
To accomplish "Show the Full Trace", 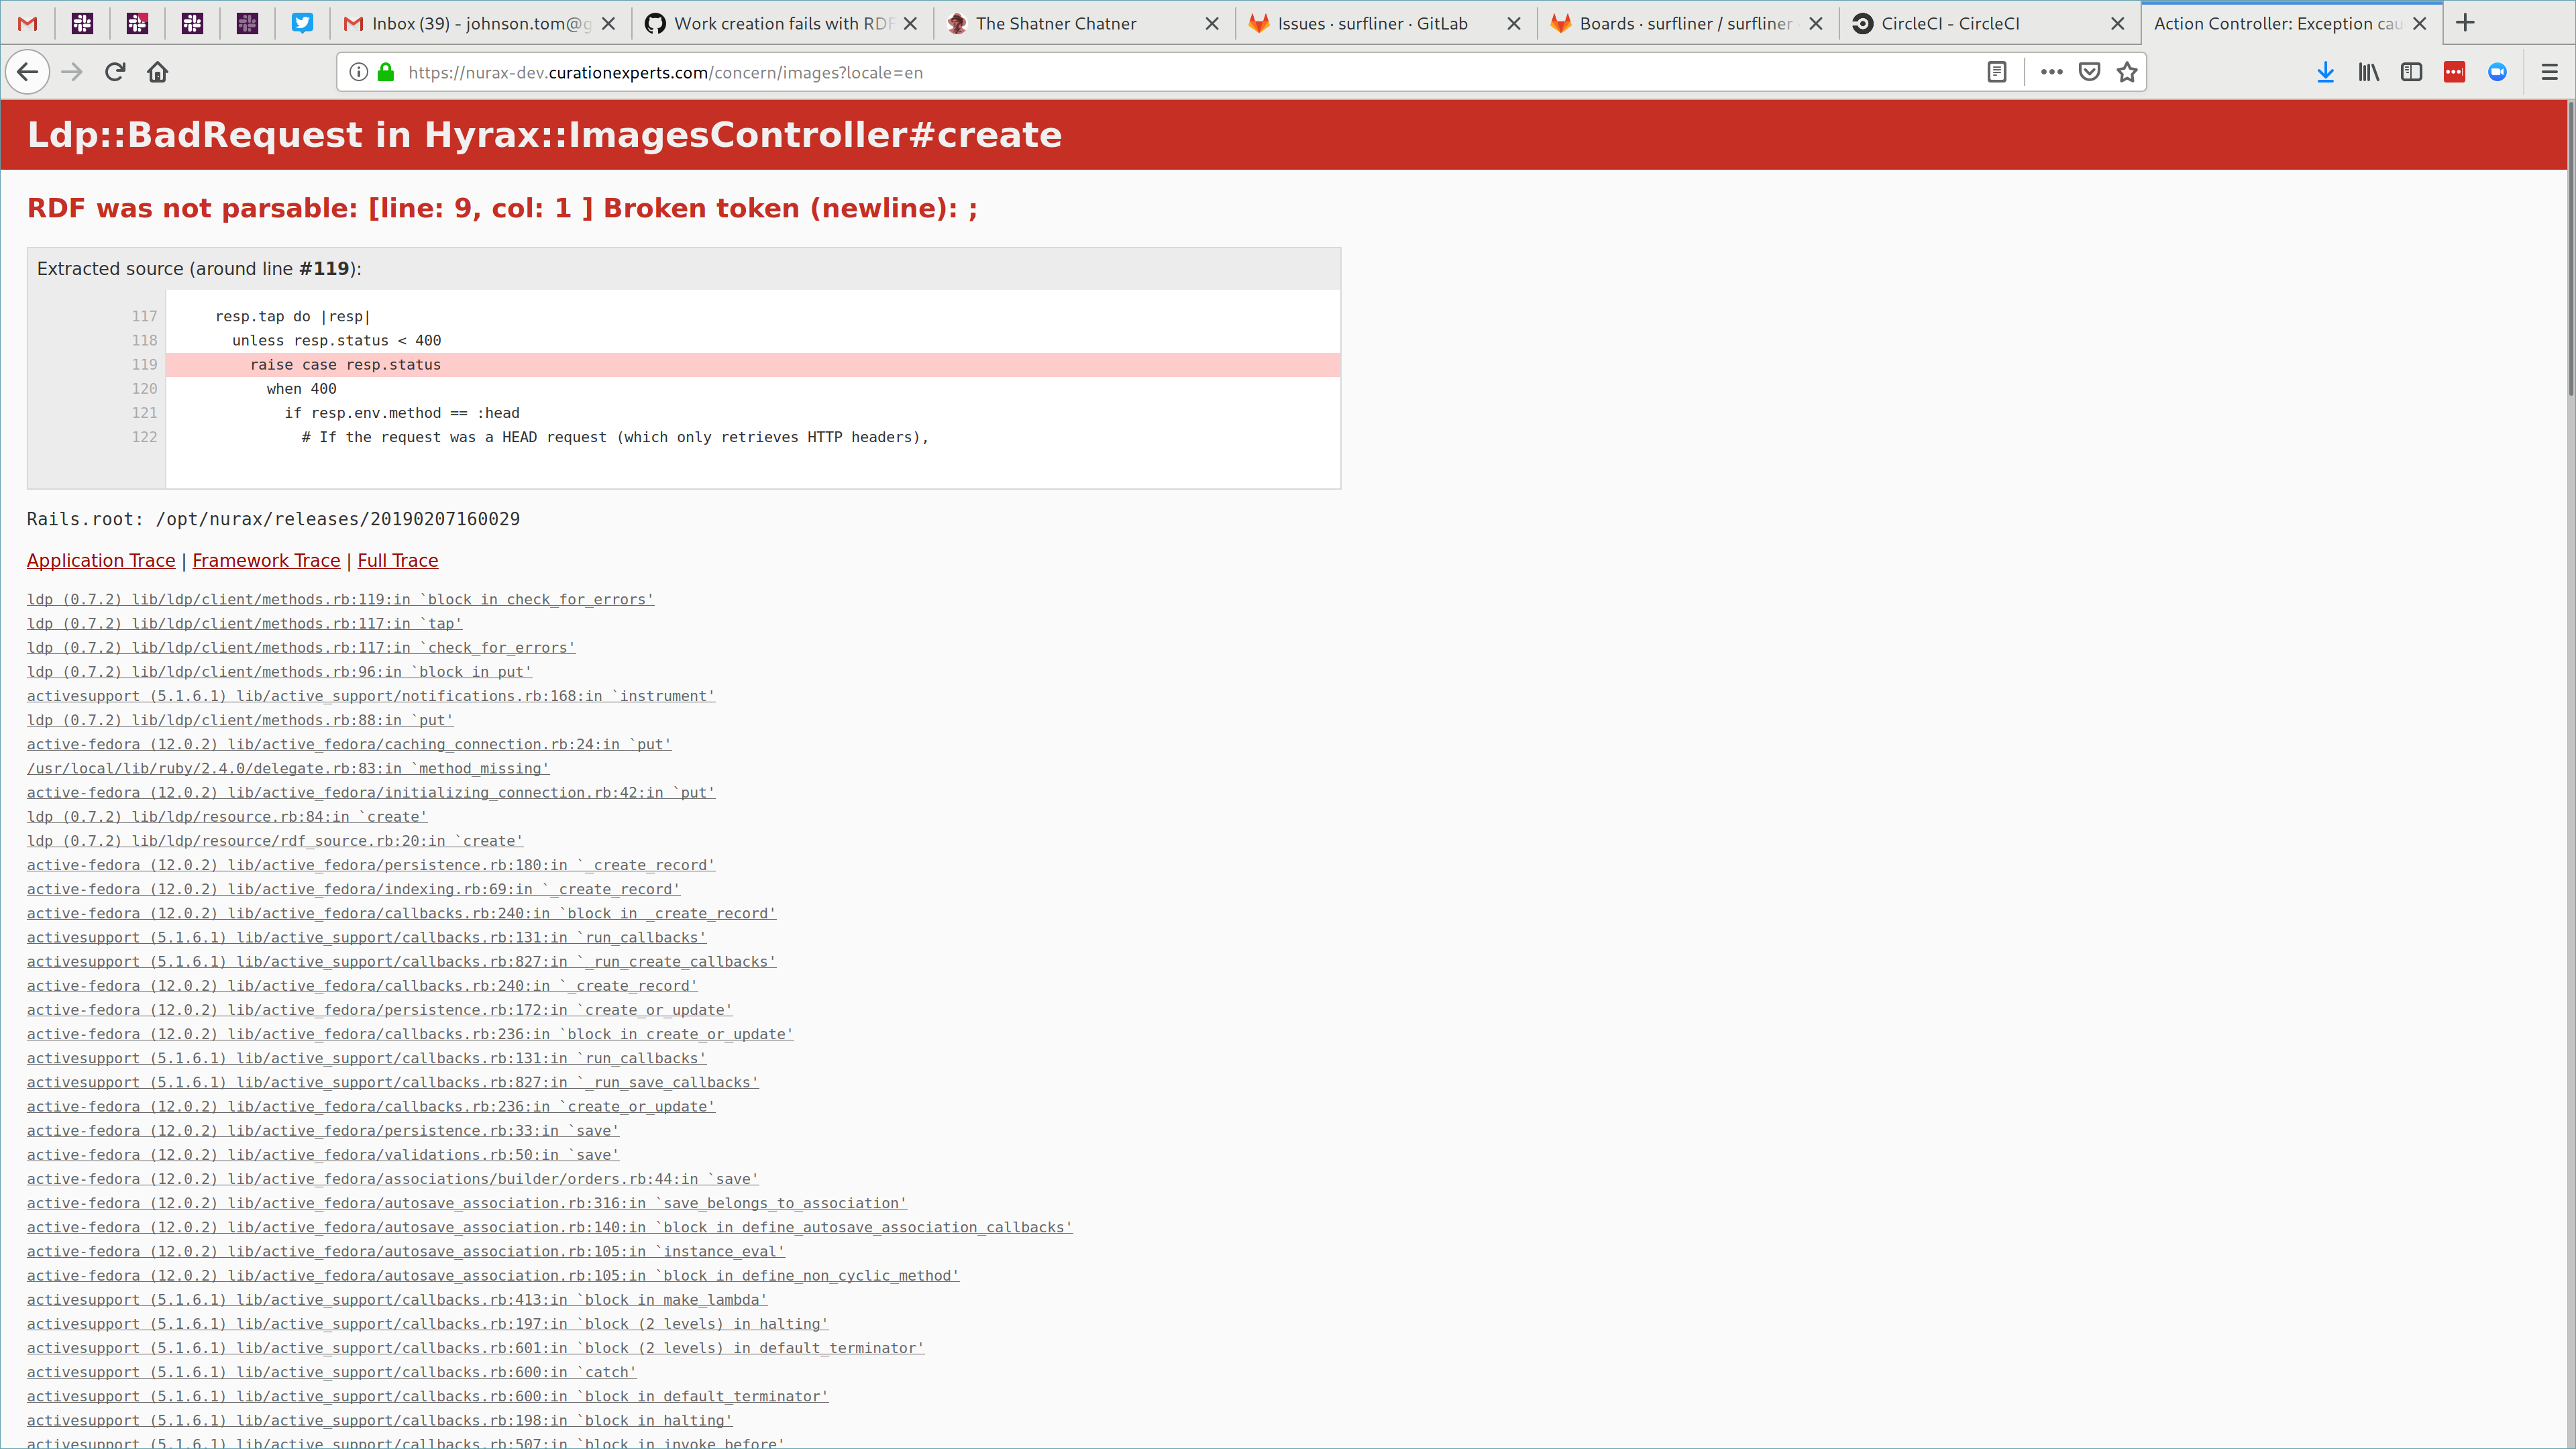I will tap(398, 560).
